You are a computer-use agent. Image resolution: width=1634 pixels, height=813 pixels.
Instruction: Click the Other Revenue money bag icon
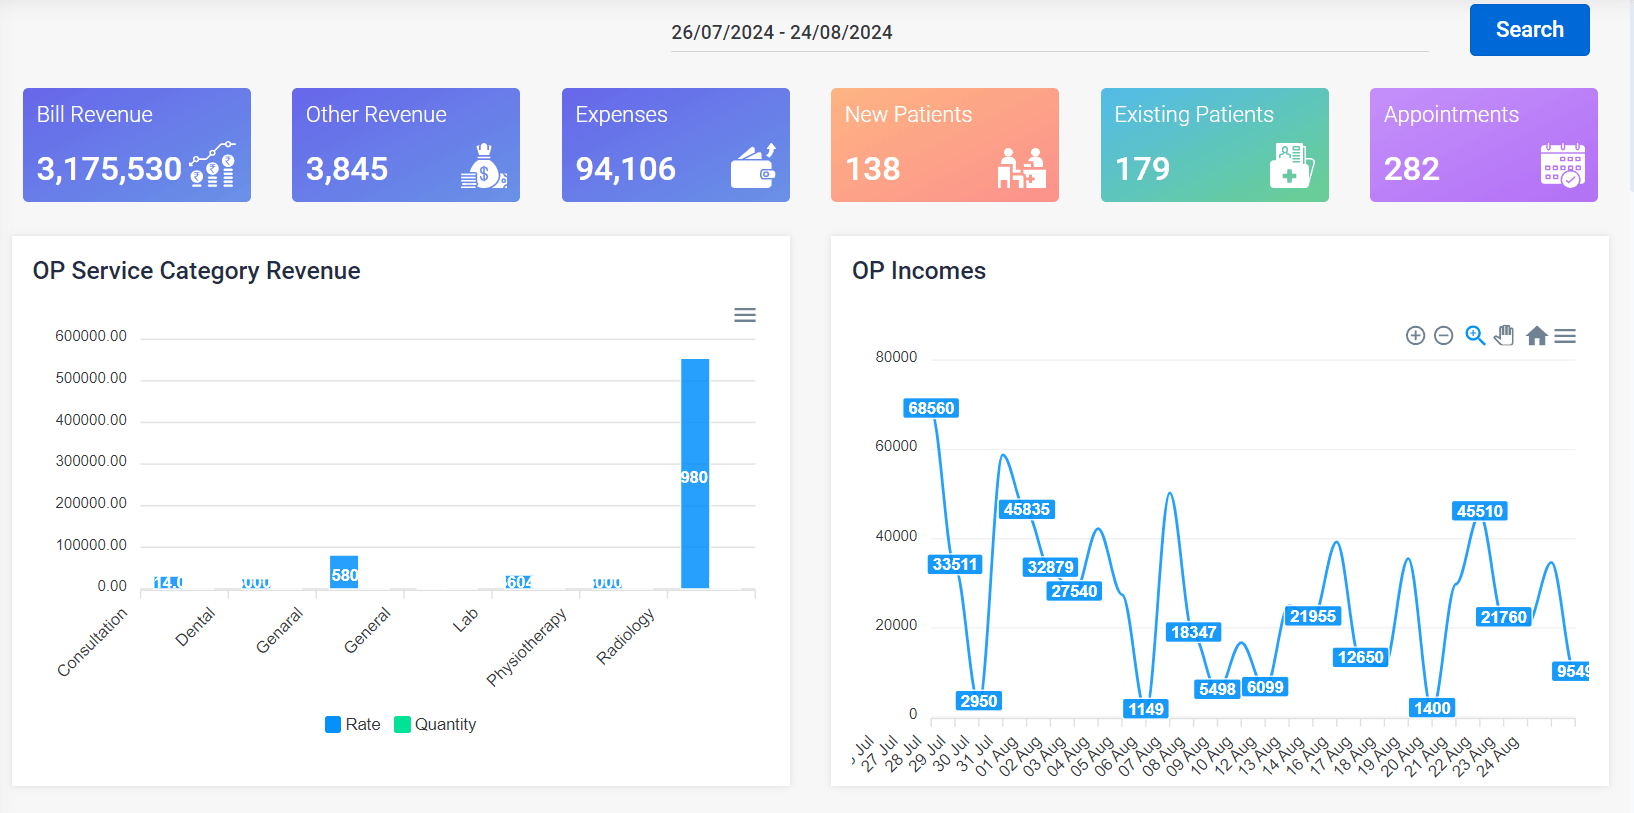484,166
